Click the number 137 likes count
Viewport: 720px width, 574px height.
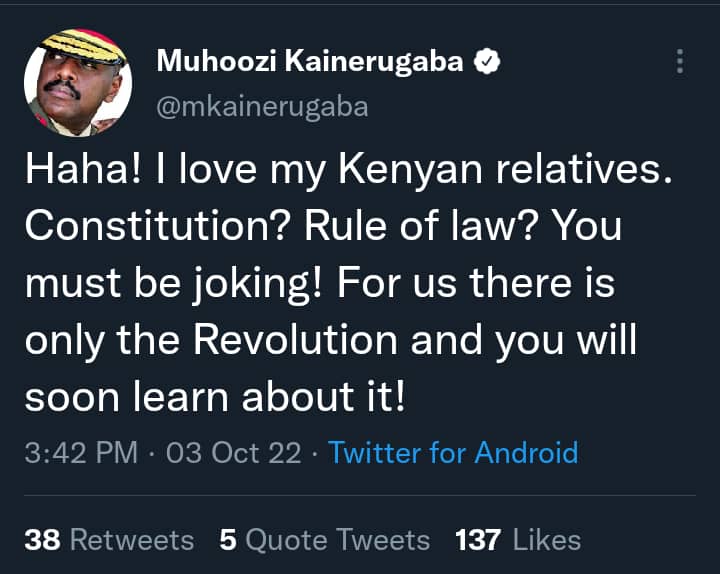click(478, 540)
